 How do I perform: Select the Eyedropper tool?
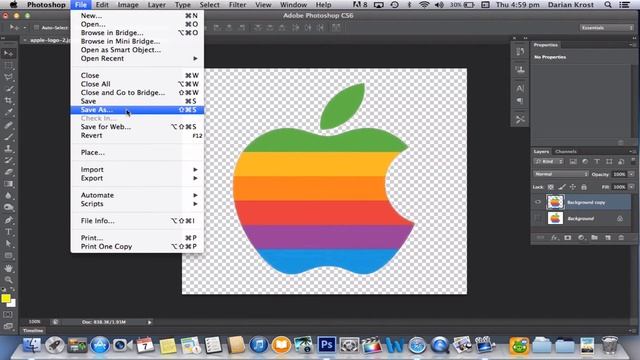8,112
